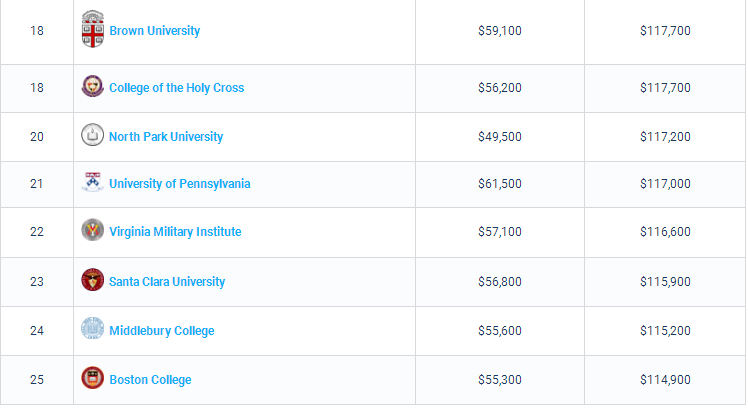Go to North Park University page
Screen dimensions: 748x408
[166, 137]
